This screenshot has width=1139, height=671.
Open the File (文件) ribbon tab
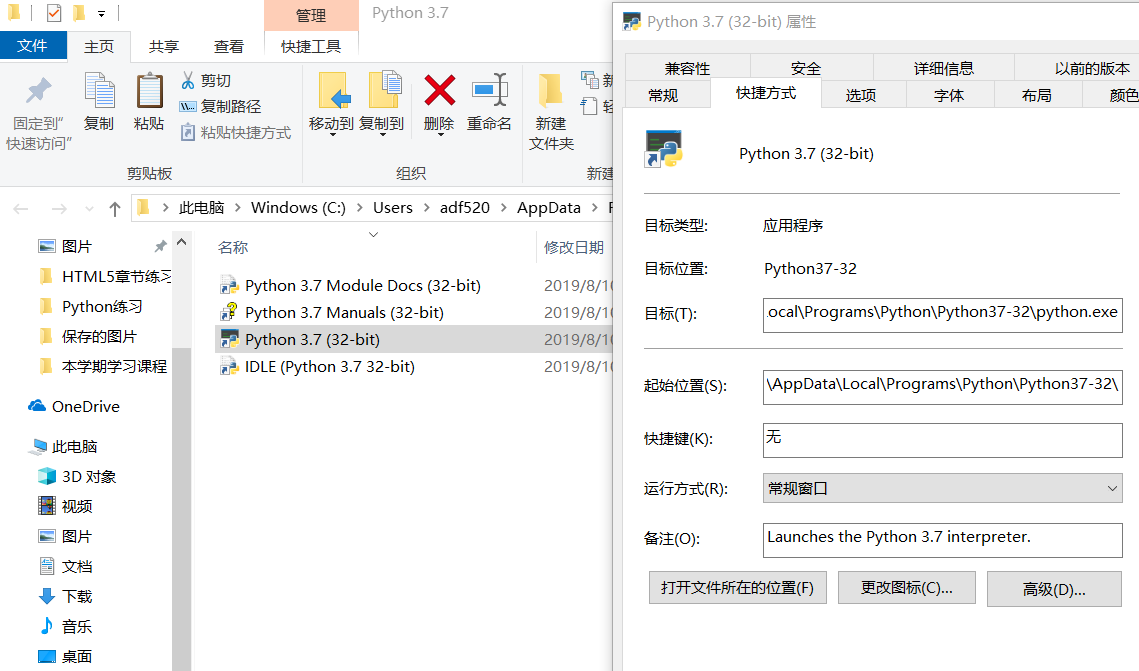[x=33, y=46]
